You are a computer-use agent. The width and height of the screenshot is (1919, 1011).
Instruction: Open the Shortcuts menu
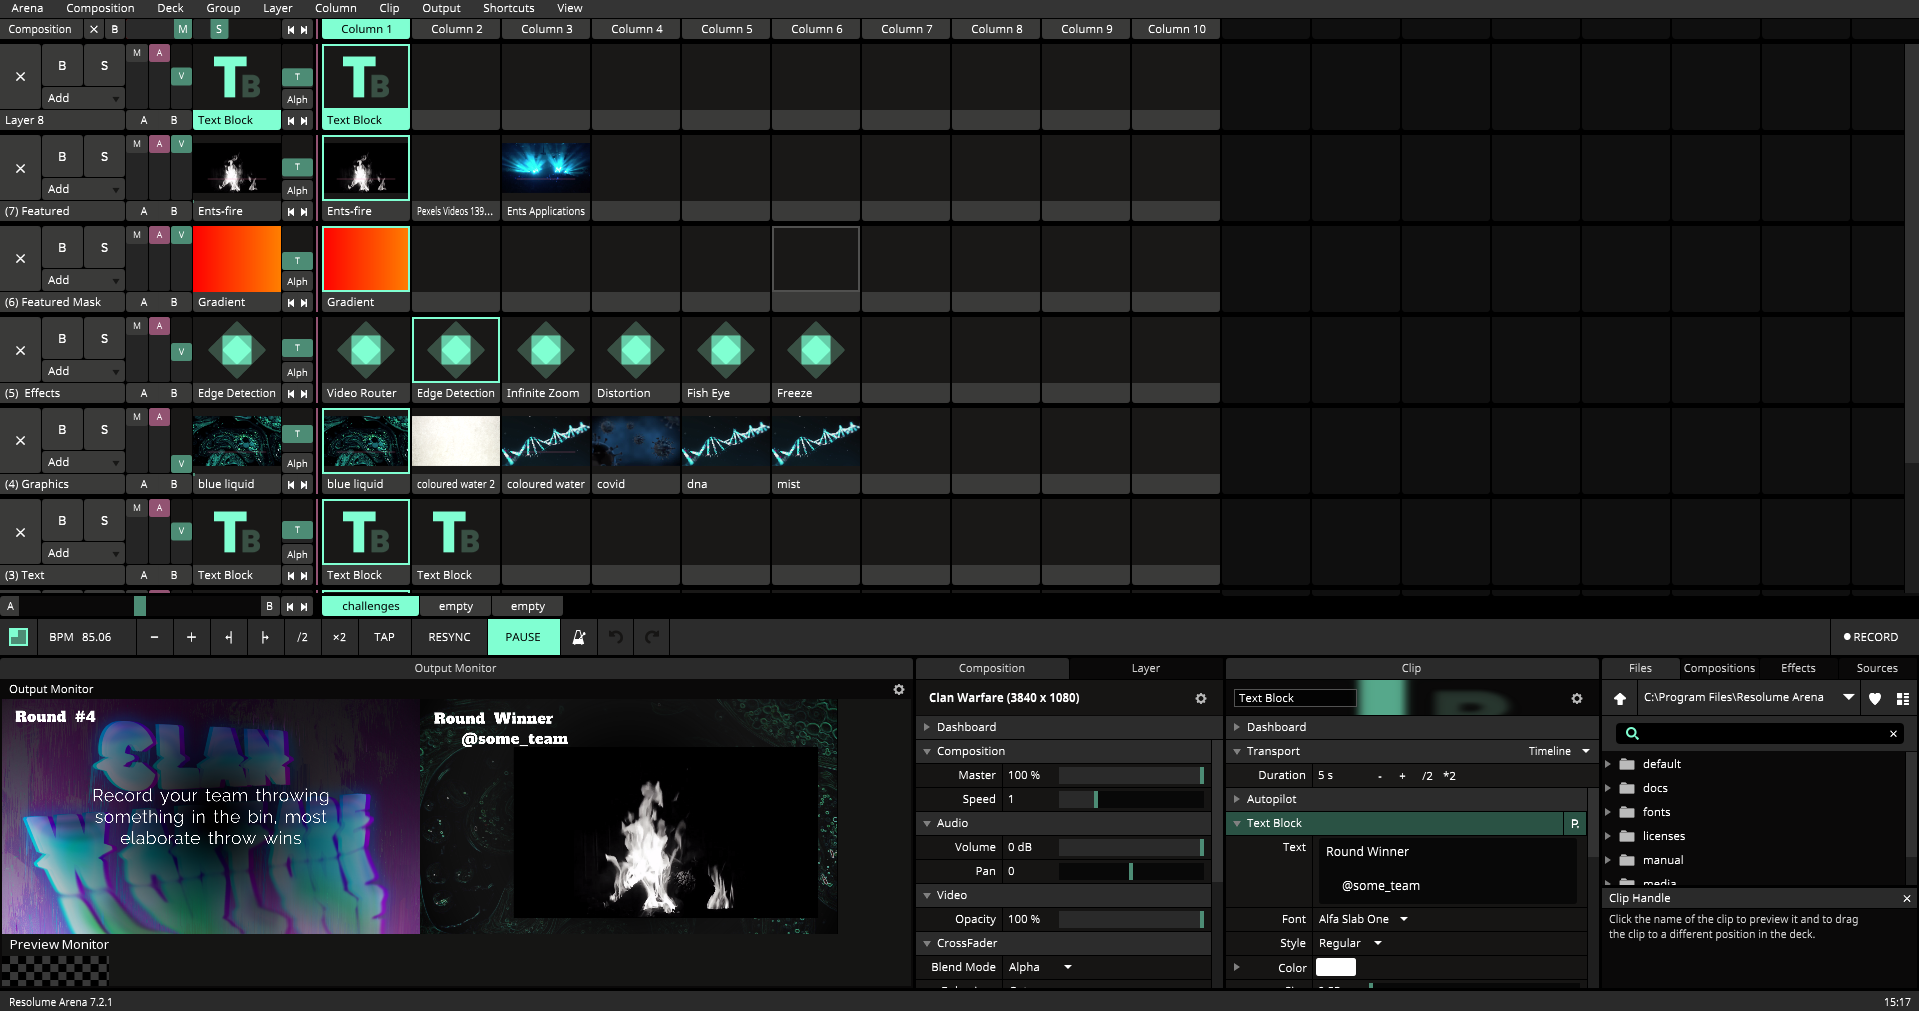tap(508, 8)
